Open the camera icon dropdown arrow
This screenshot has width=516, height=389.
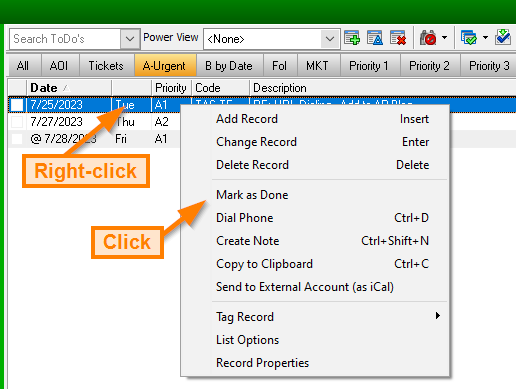coord(444,37)
